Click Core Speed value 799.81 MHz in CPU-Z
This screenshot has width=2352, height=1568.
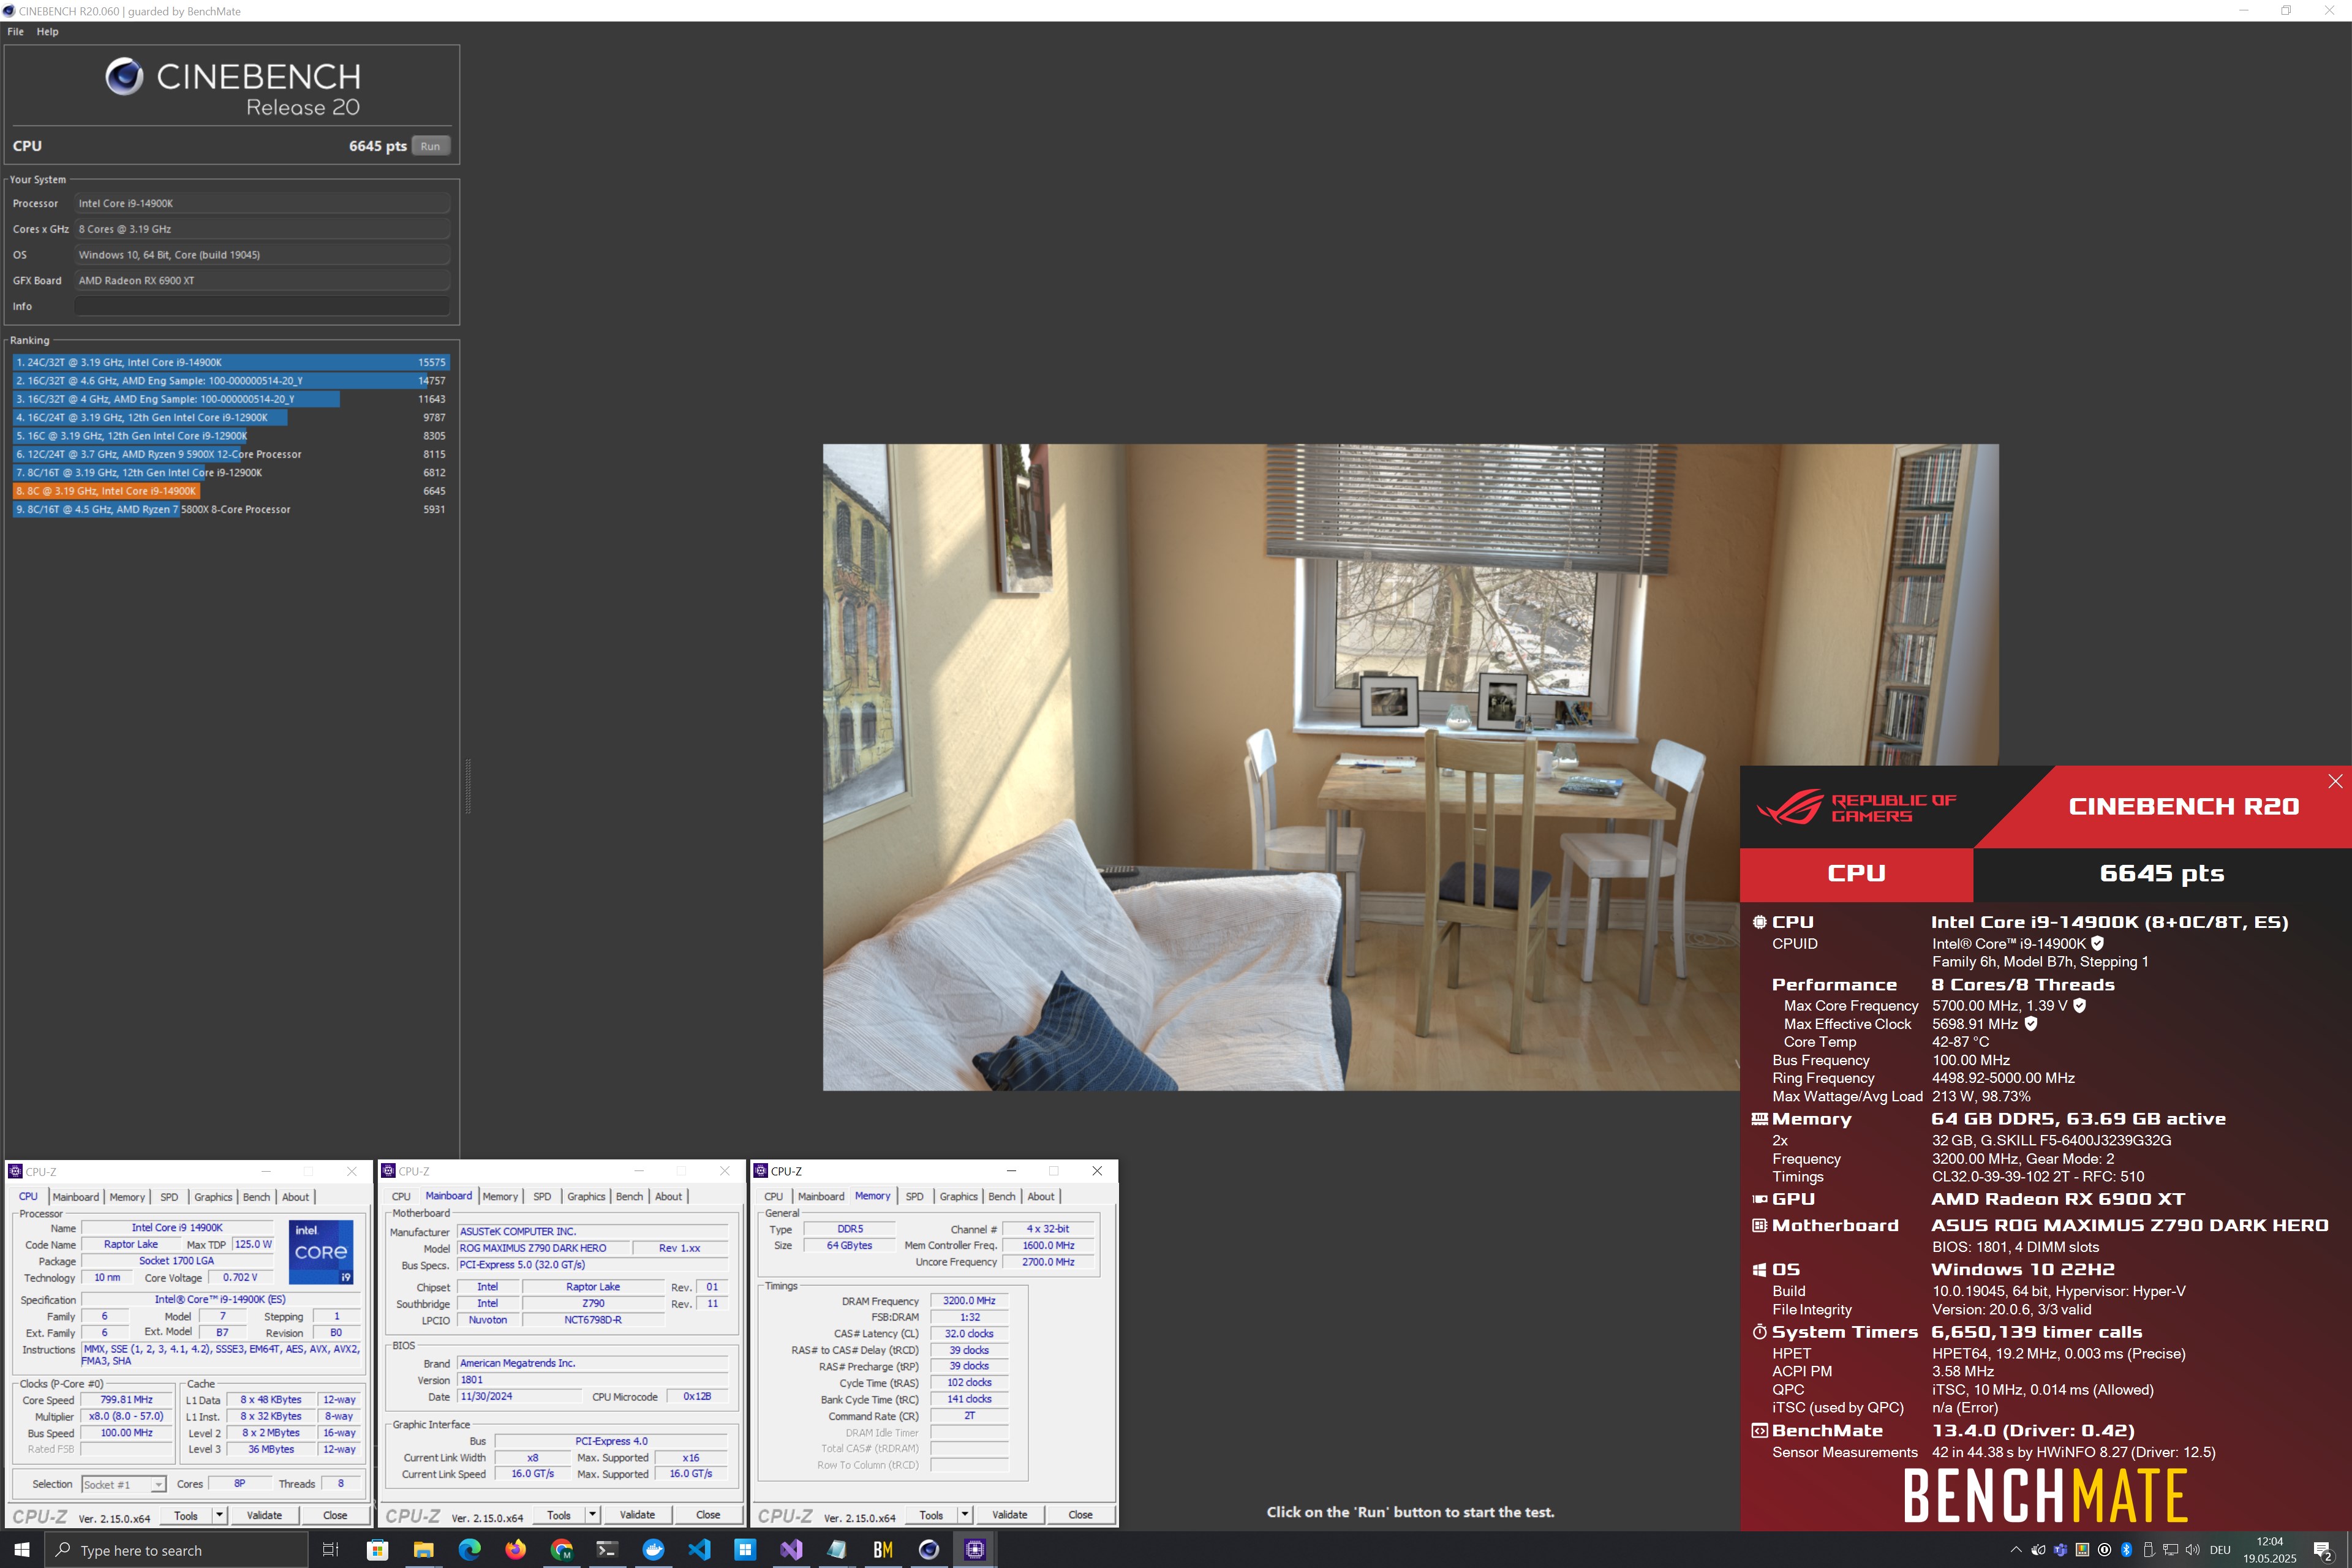click(x=127, y=1400)
